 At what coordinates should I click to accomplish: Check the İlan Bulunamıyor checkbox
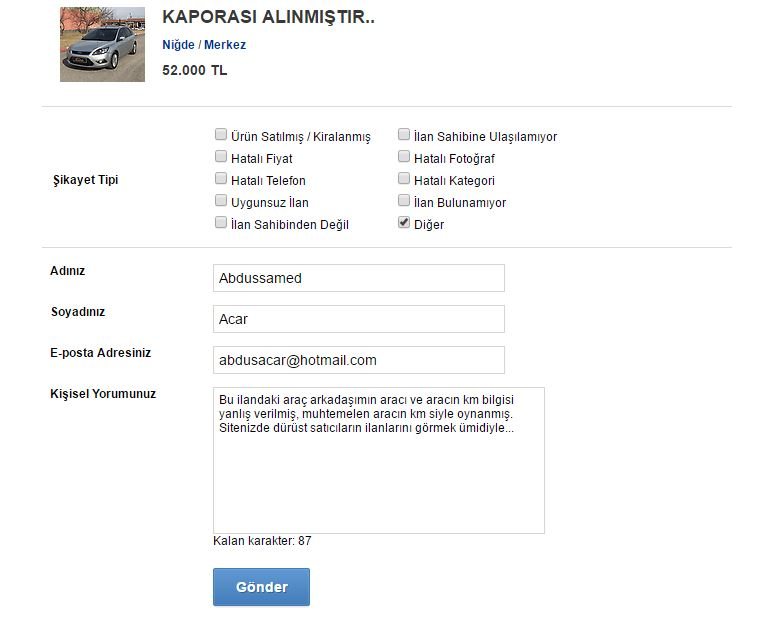[404, 200]
